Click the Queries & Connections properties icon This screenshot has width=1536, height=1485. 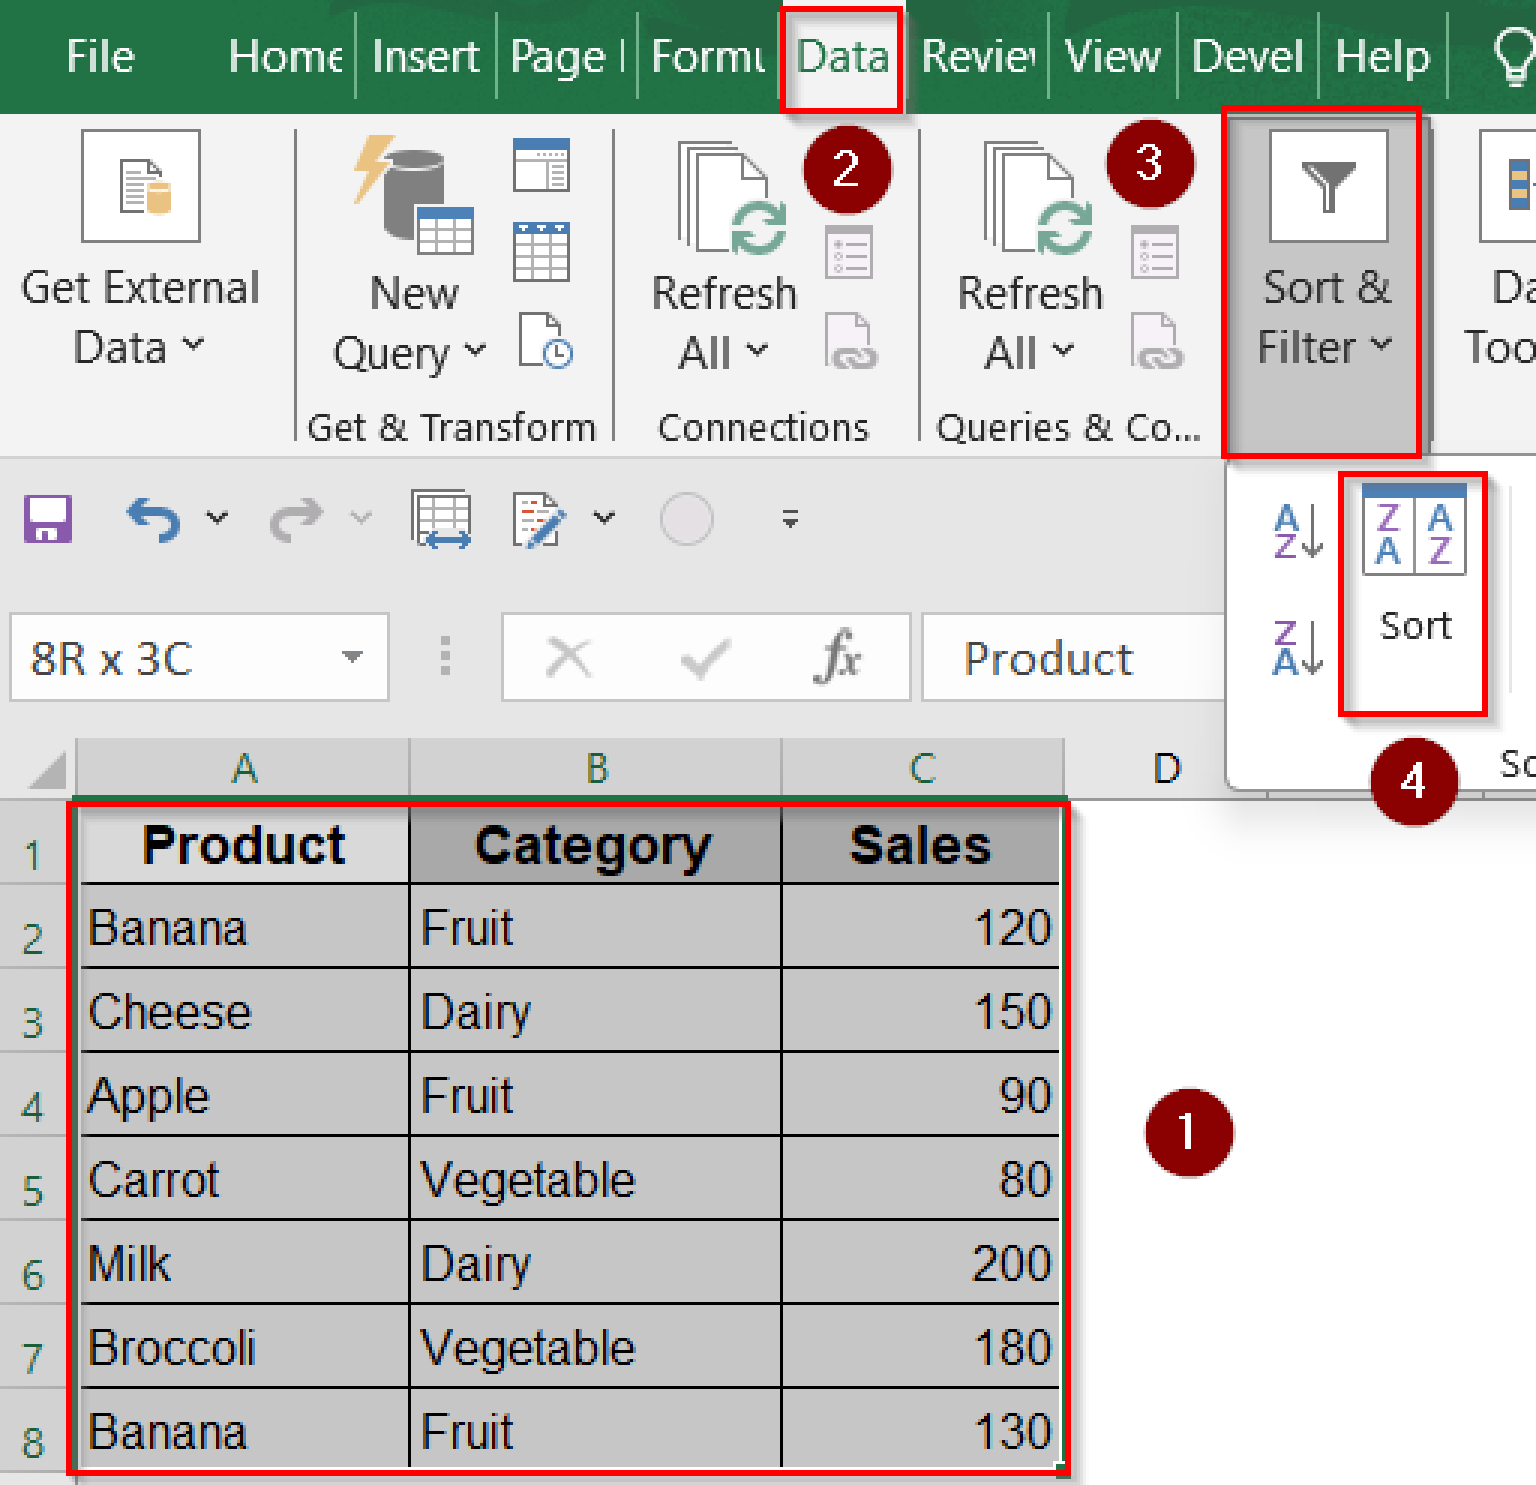click(x=1155, y=252)
